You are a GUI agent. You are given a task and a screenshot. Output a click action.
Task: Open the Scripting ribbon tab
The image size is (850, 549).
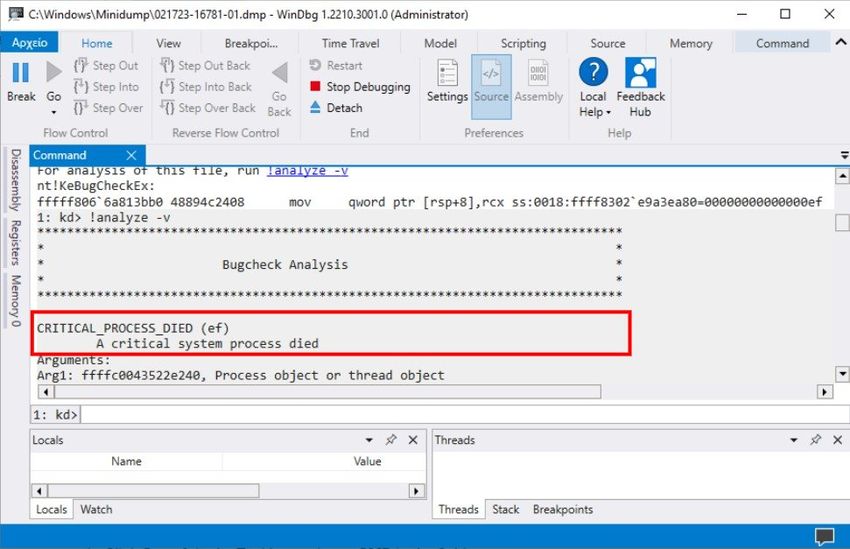pos(523,43)
